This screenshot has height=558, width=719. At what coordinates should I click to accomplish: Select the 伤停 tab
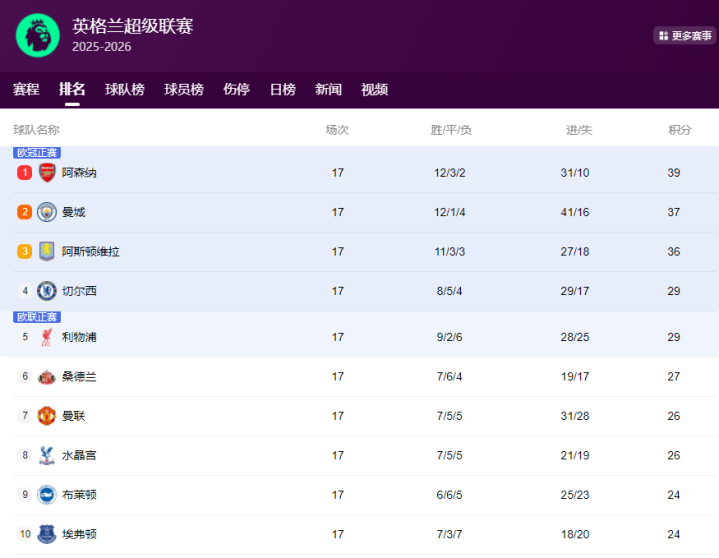(x=236, y=89)
